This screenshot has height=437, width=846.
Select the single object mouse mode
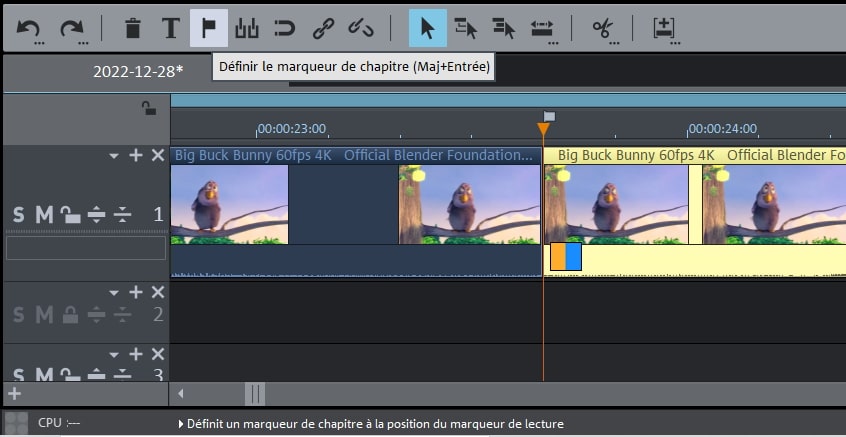click(427, 28)
